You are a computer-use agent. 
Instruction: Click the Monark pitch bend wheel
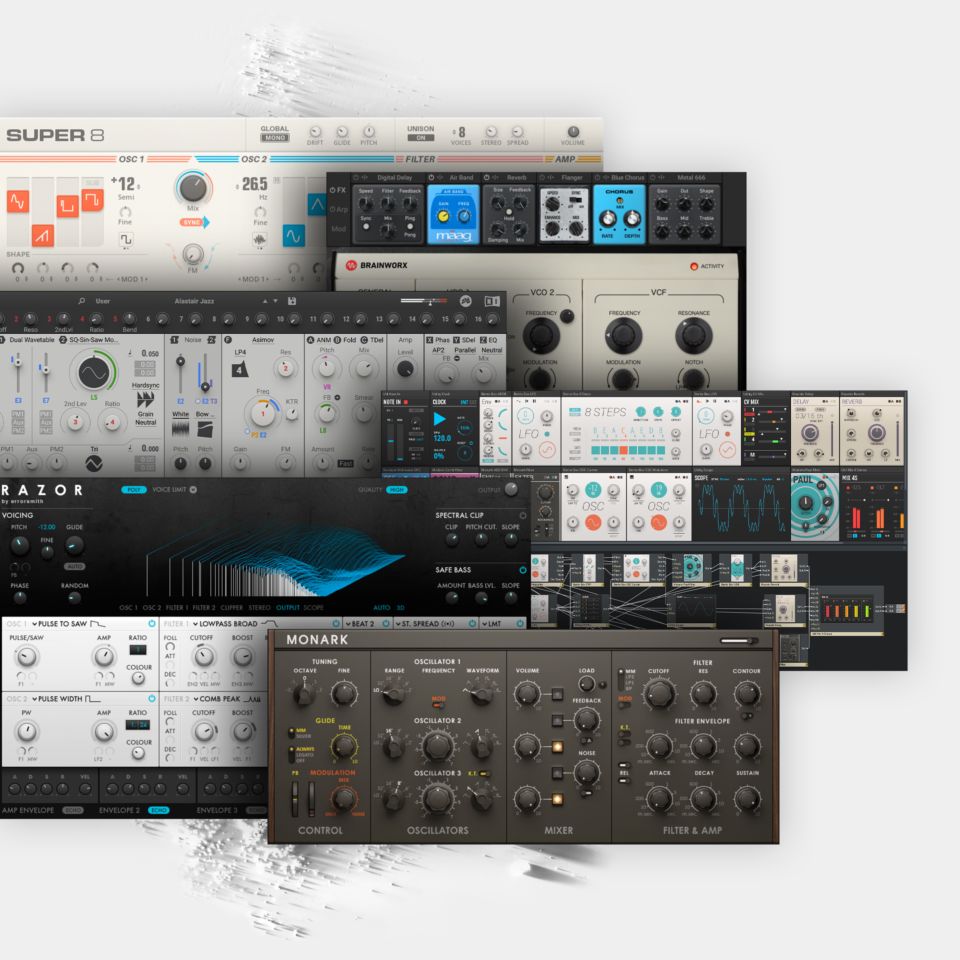[x=295, y=798]
